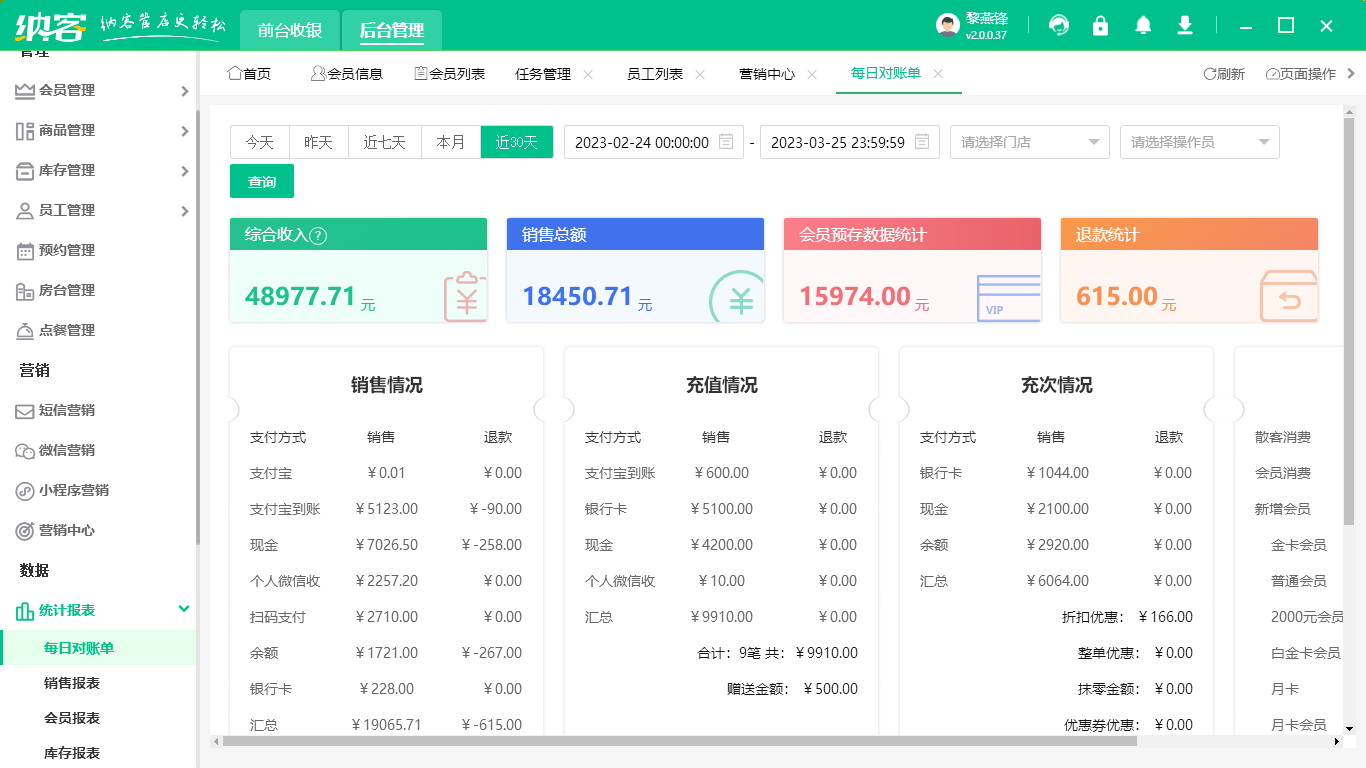The image size is (1366, 768).
Task: Open the 请选择门店 store dropdown
Action: click(1029, 142)
